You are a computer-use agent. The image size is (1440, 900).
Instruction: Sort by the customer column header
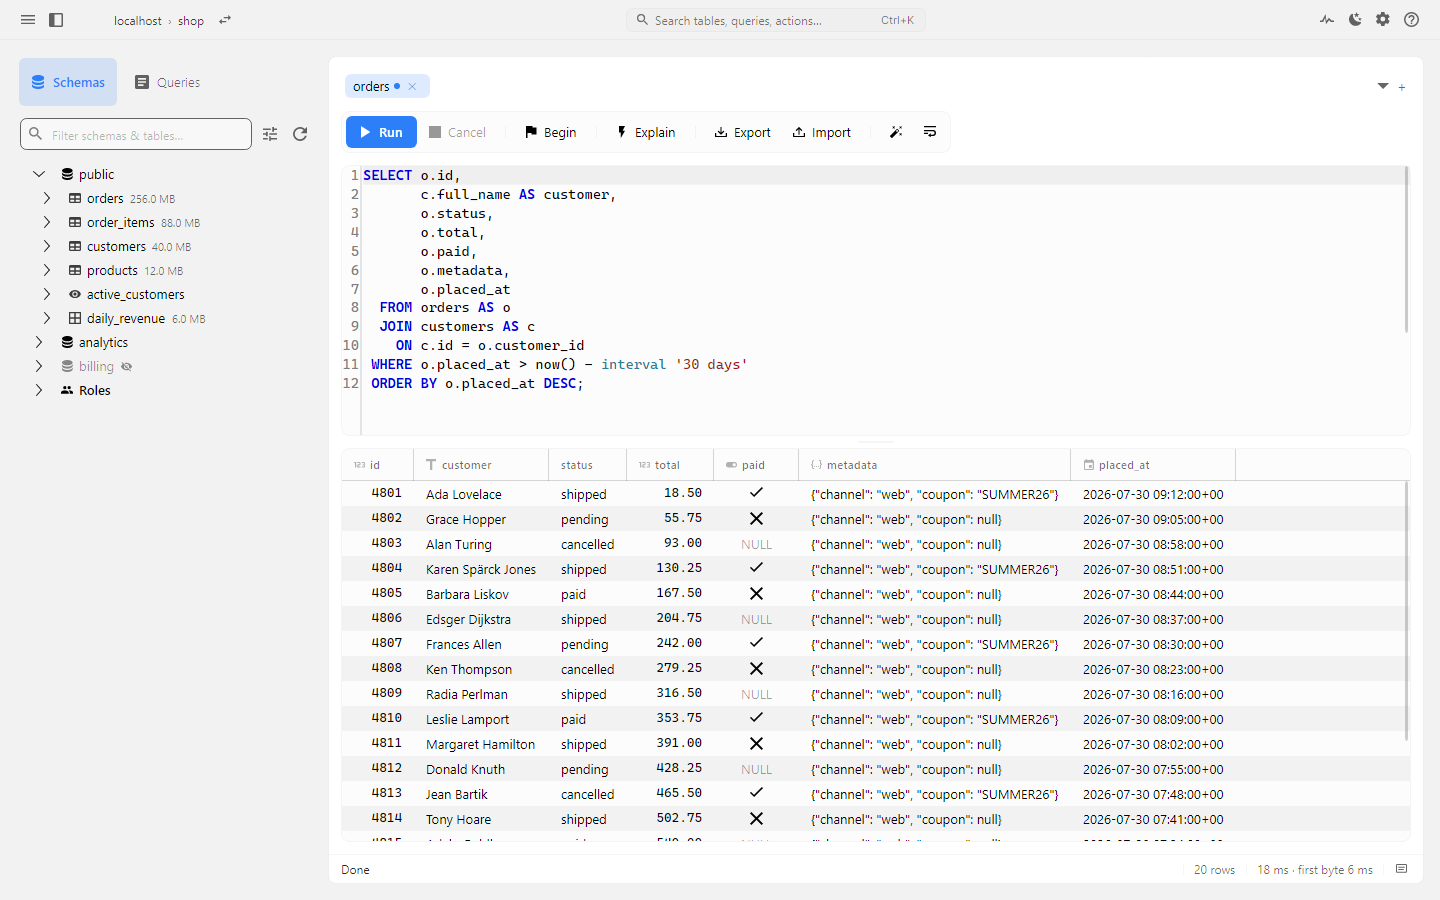481,465
